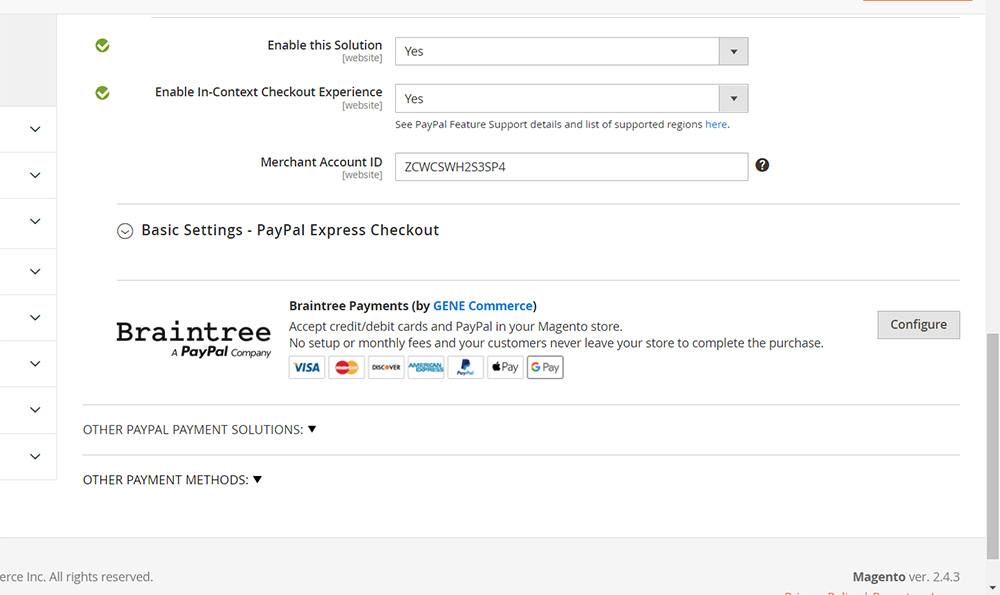Click the Mastercard icon

pyautogui.click(x=346, y=367)
